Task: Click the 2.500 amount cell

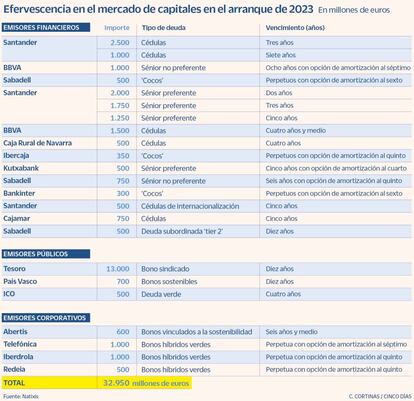Action: point(120,43)
